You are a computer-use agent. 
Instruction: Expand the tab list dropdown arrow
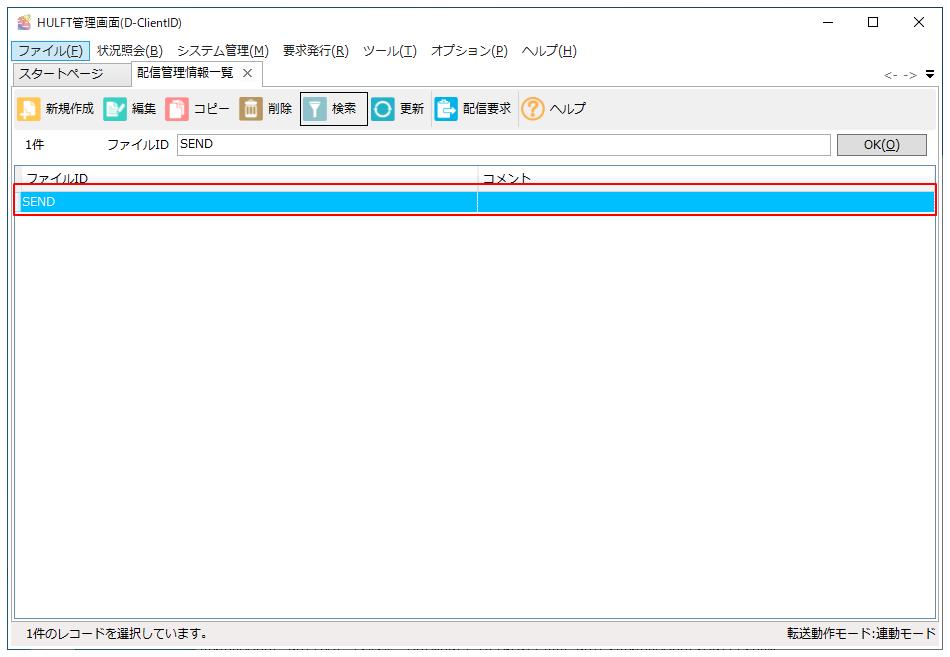tap(930, 75)
